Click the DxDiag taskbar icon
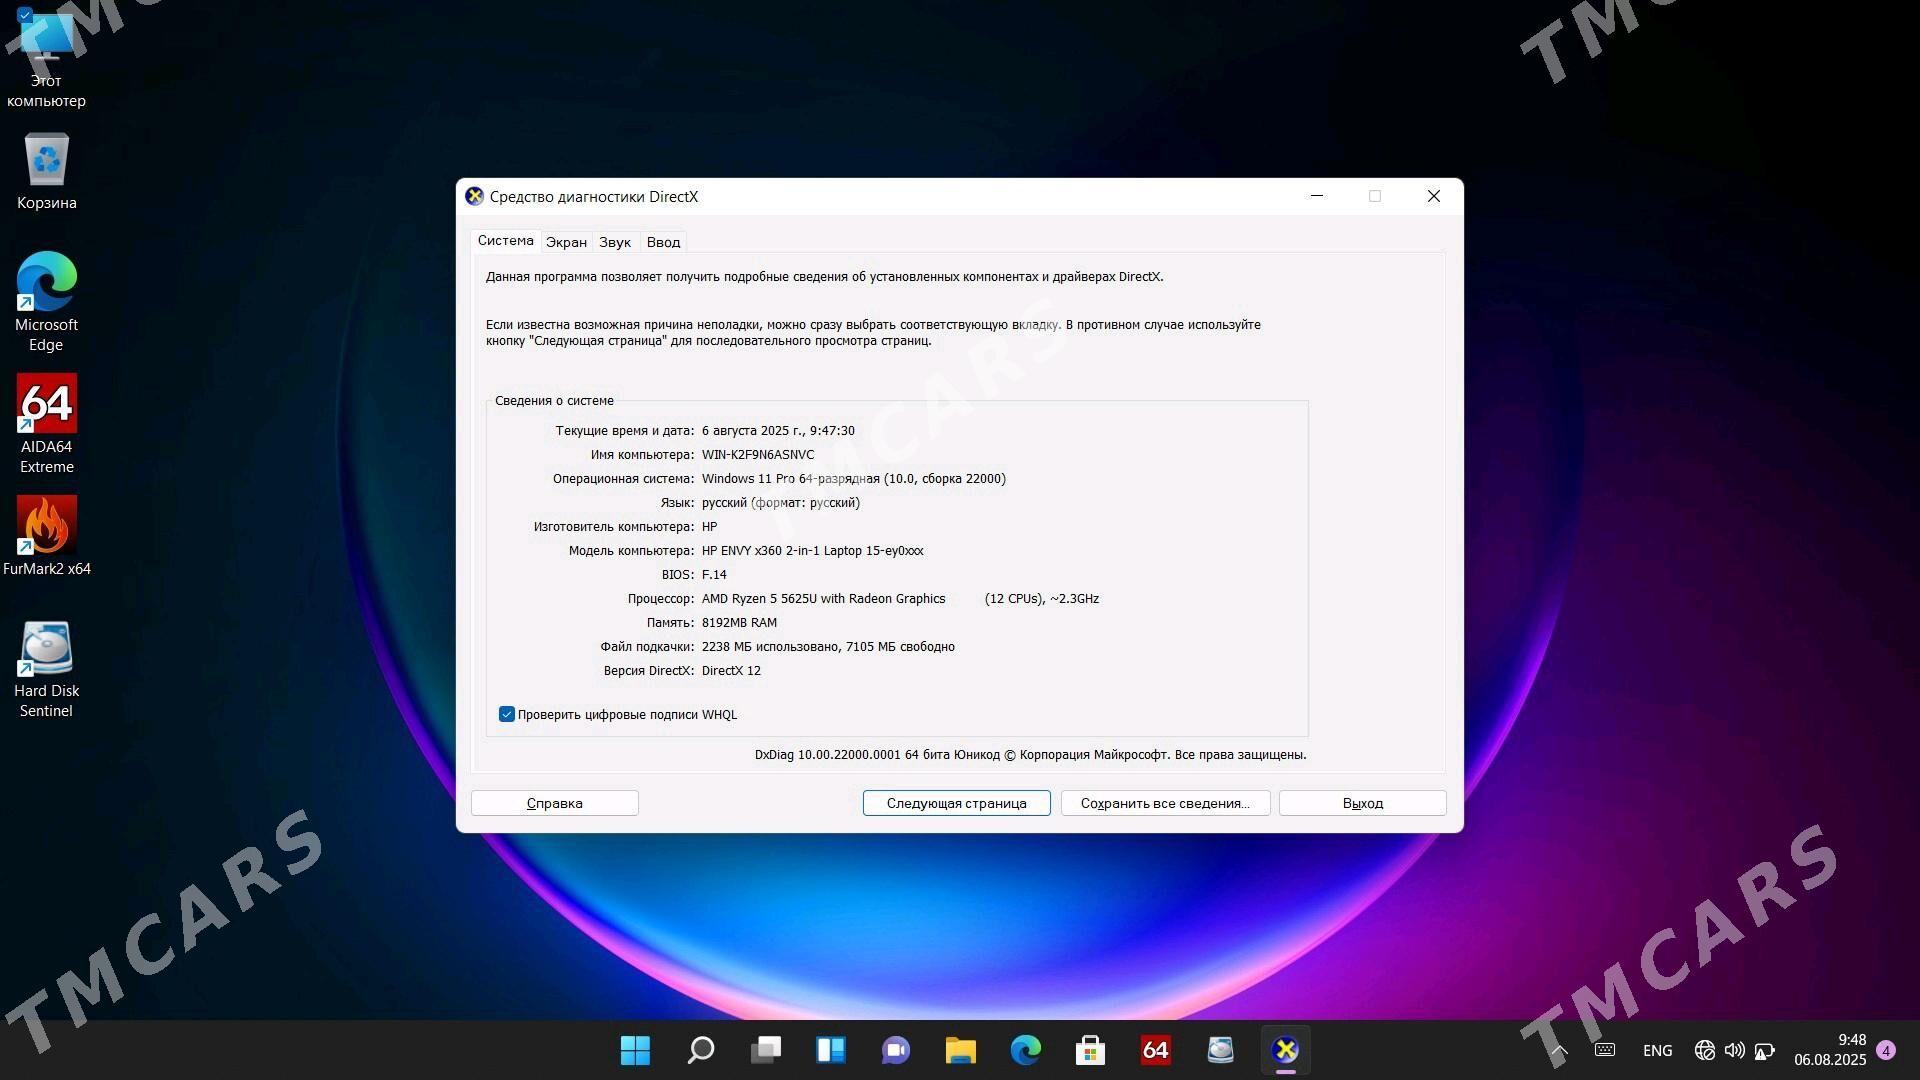The image size is (1920, 1080). tap(1286, 1050)
